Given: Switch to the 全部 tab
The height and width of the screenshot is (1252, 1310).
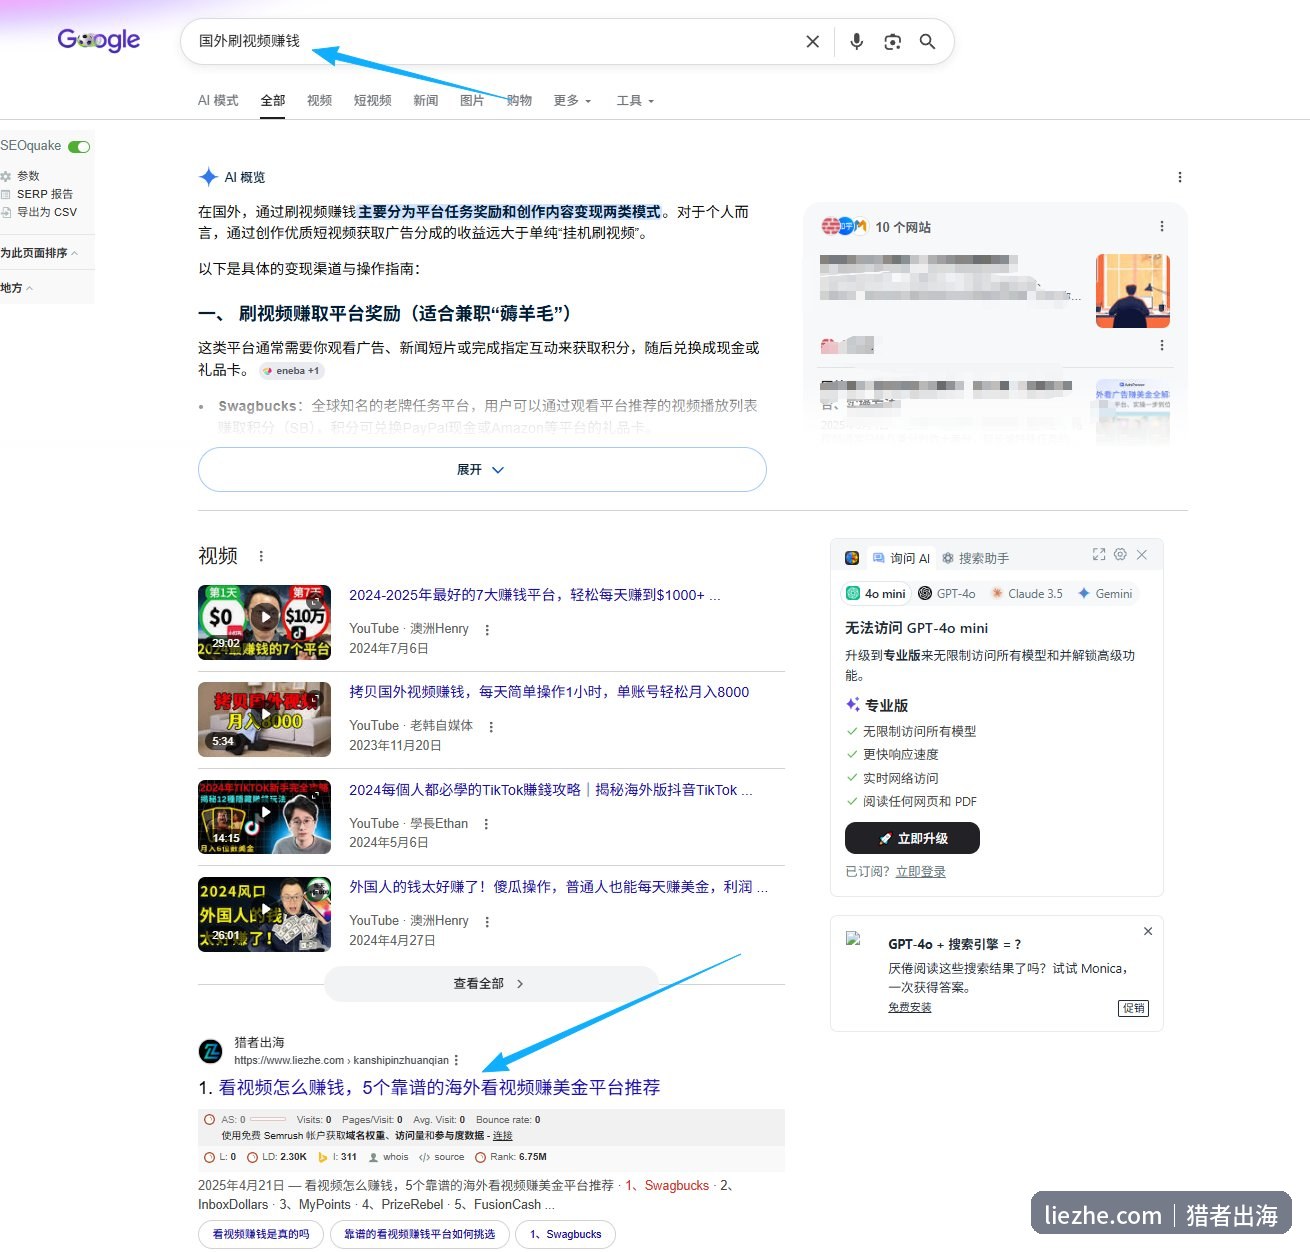Looking at the screenshot, I should (x=273, y=101).
